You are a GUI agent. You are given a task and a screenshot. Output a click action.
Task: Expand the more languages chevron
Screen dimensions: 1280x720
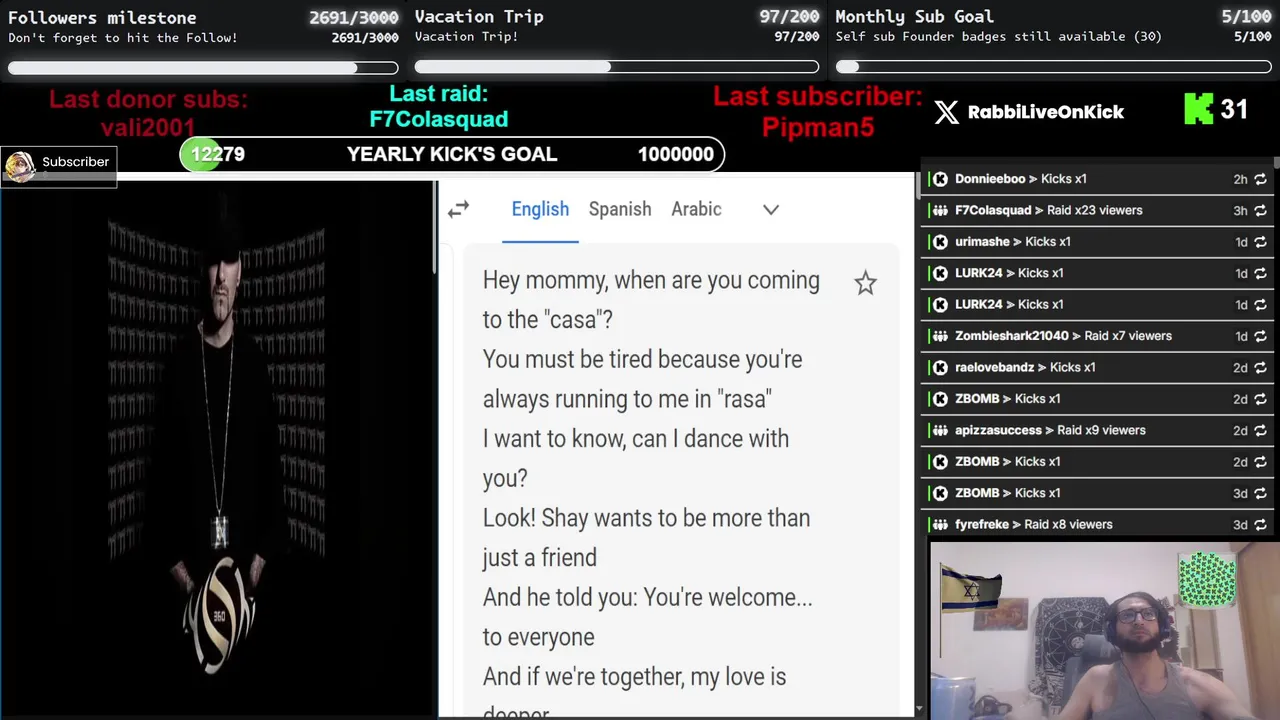tap(771, 209)
